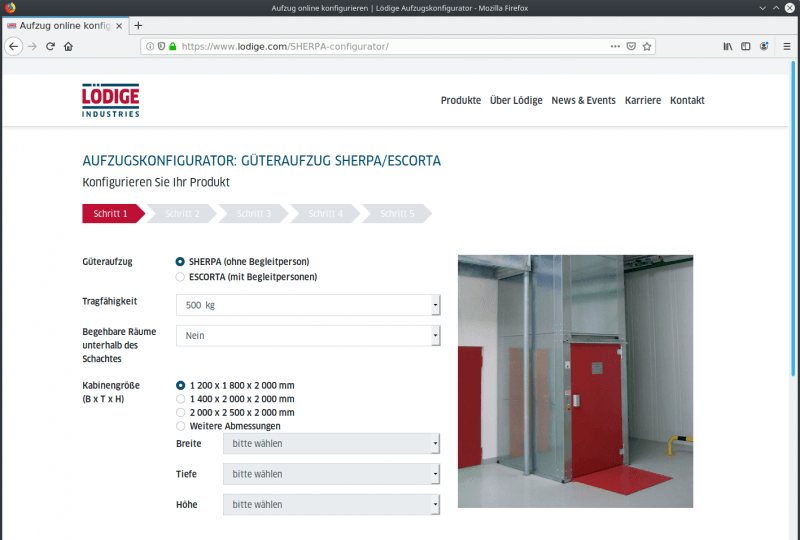Choose cabin size 2 000 x 2 500 x 2 000 mm
Screen dimensions: 800x540
[x=181, y=412]
